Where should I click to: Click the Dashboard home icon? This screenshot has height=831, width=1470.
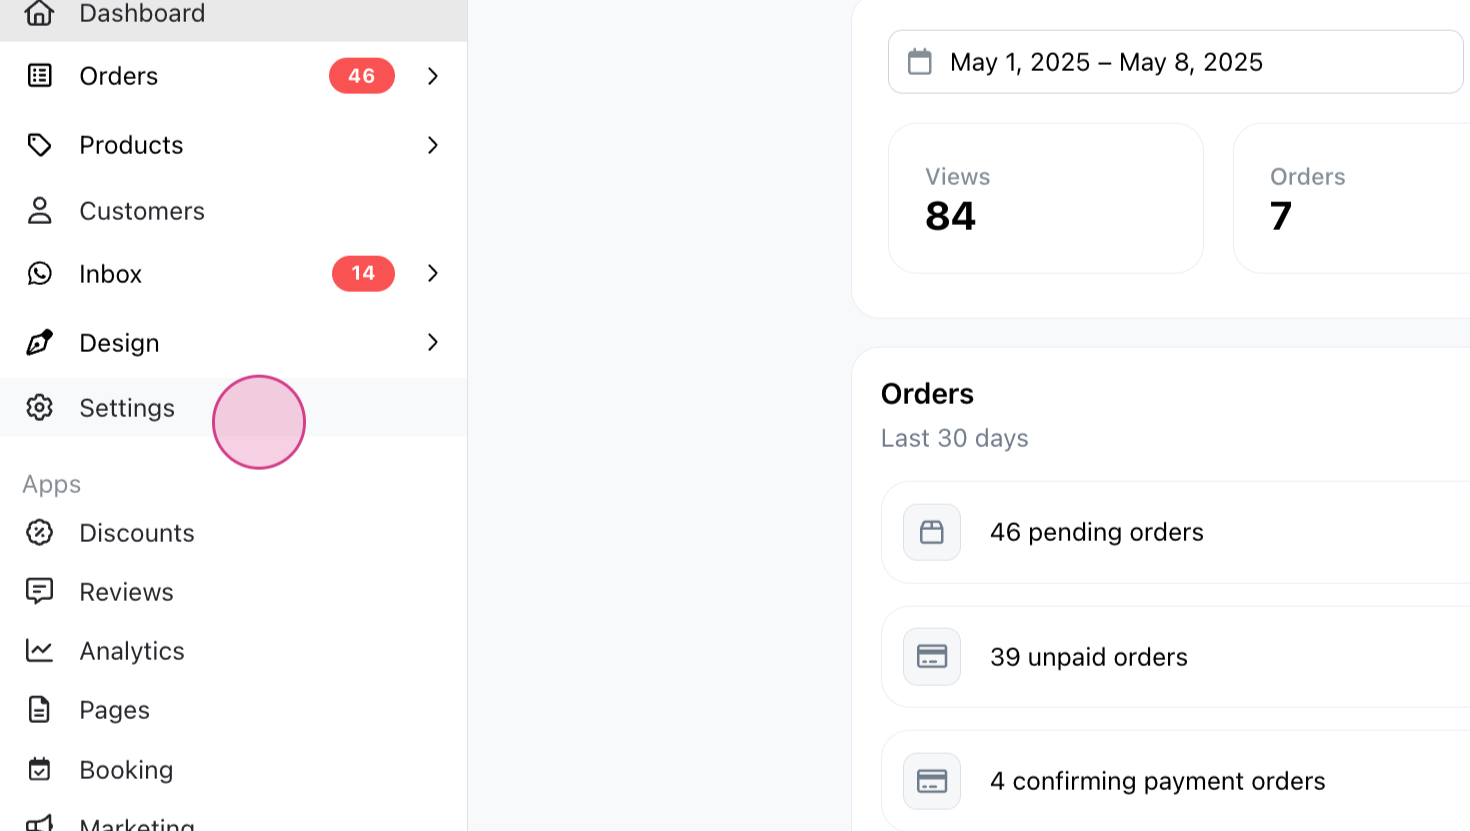39,13
